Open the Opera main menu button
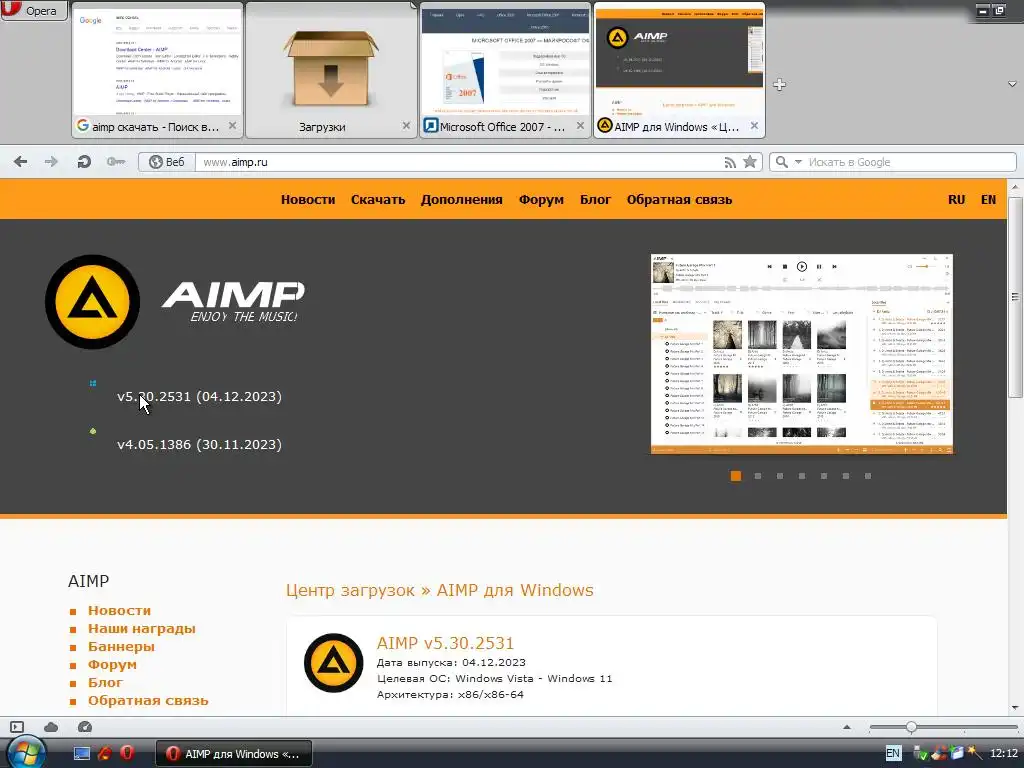Viewport: 1024px width, 768px height. click(34, 10)
